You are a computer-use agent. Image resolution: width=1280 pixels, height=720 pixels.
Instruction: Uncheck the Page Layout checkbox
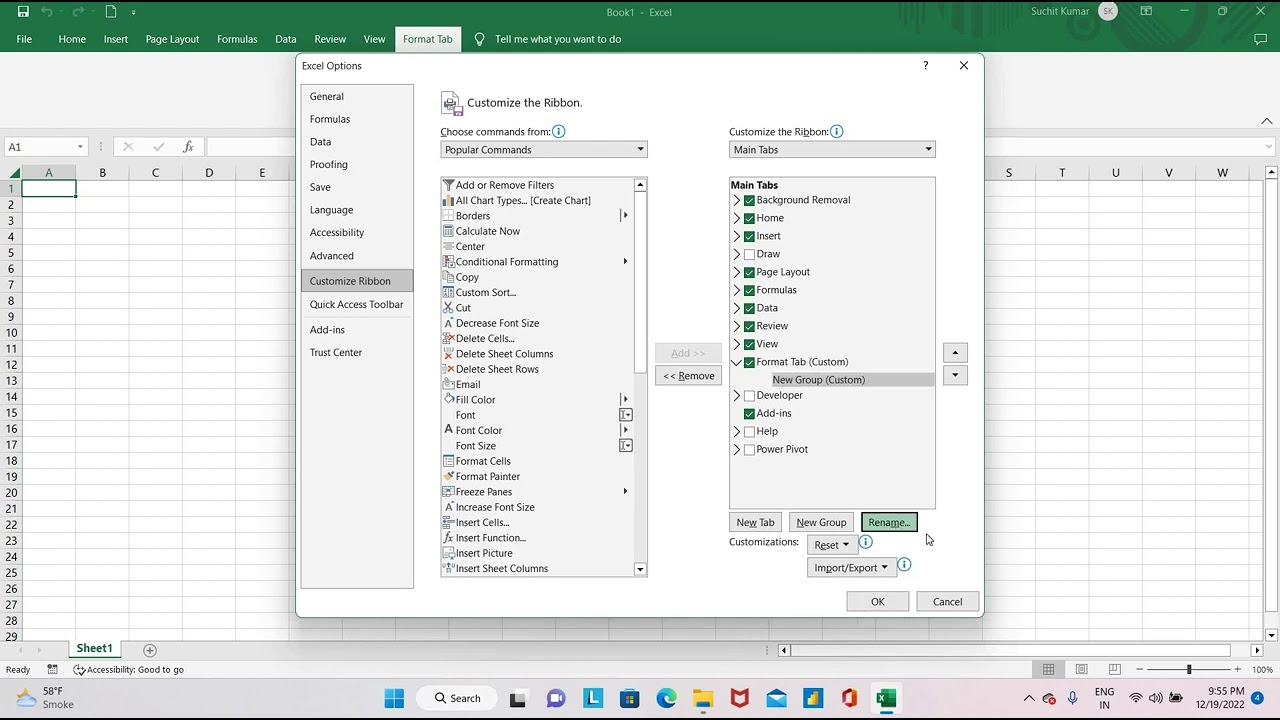(x=749, y=272)
